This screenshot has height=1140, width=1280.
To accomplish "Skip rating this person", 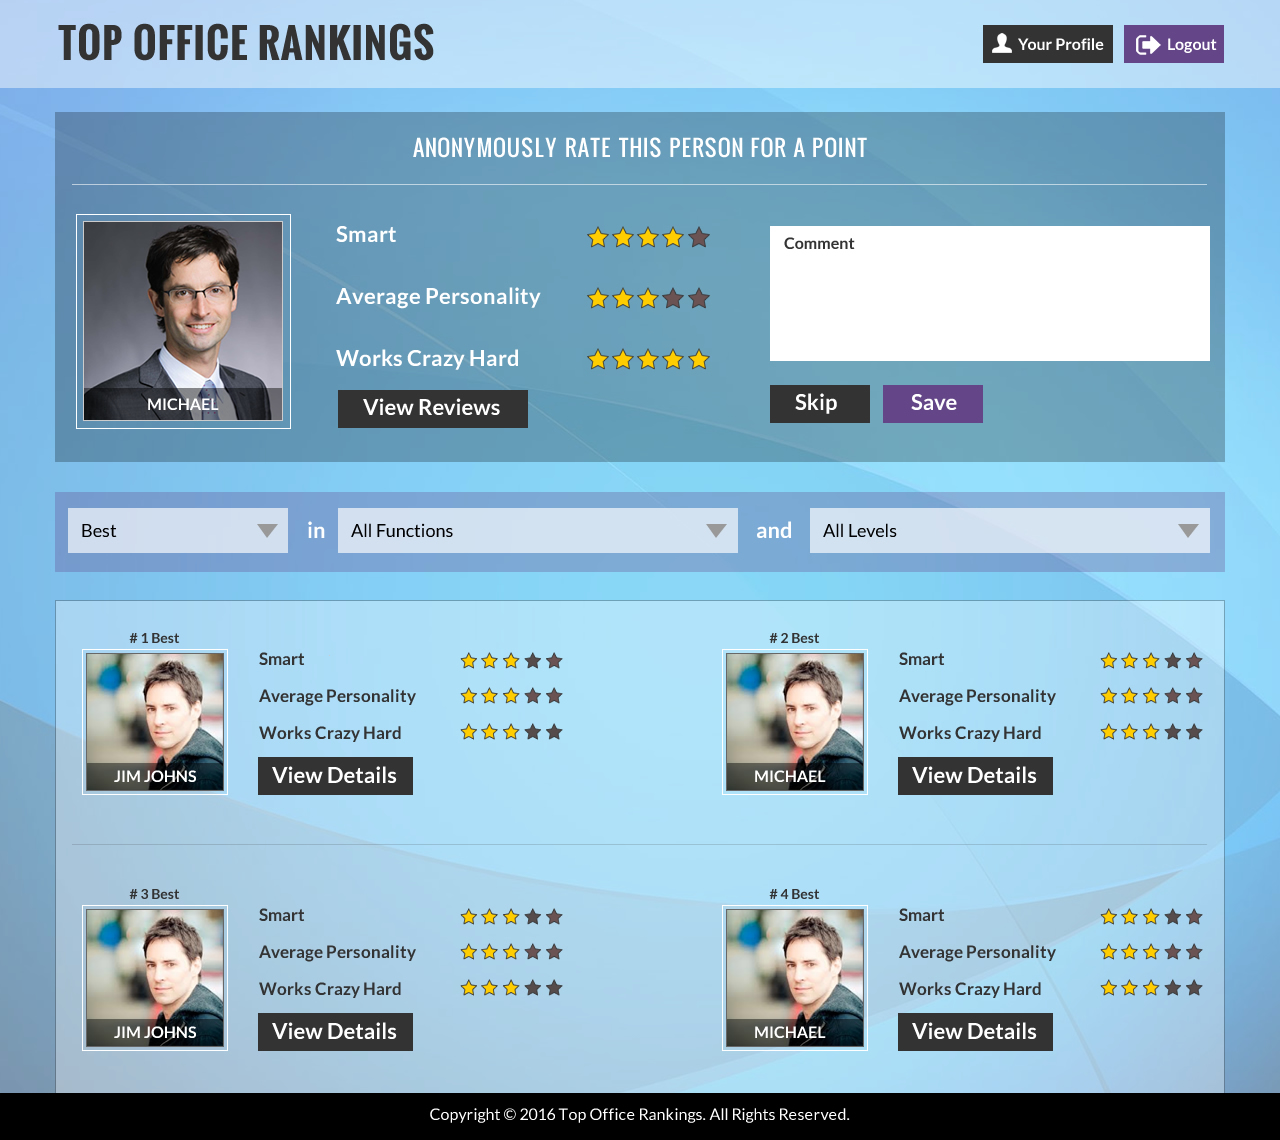I will pos(820,404).
